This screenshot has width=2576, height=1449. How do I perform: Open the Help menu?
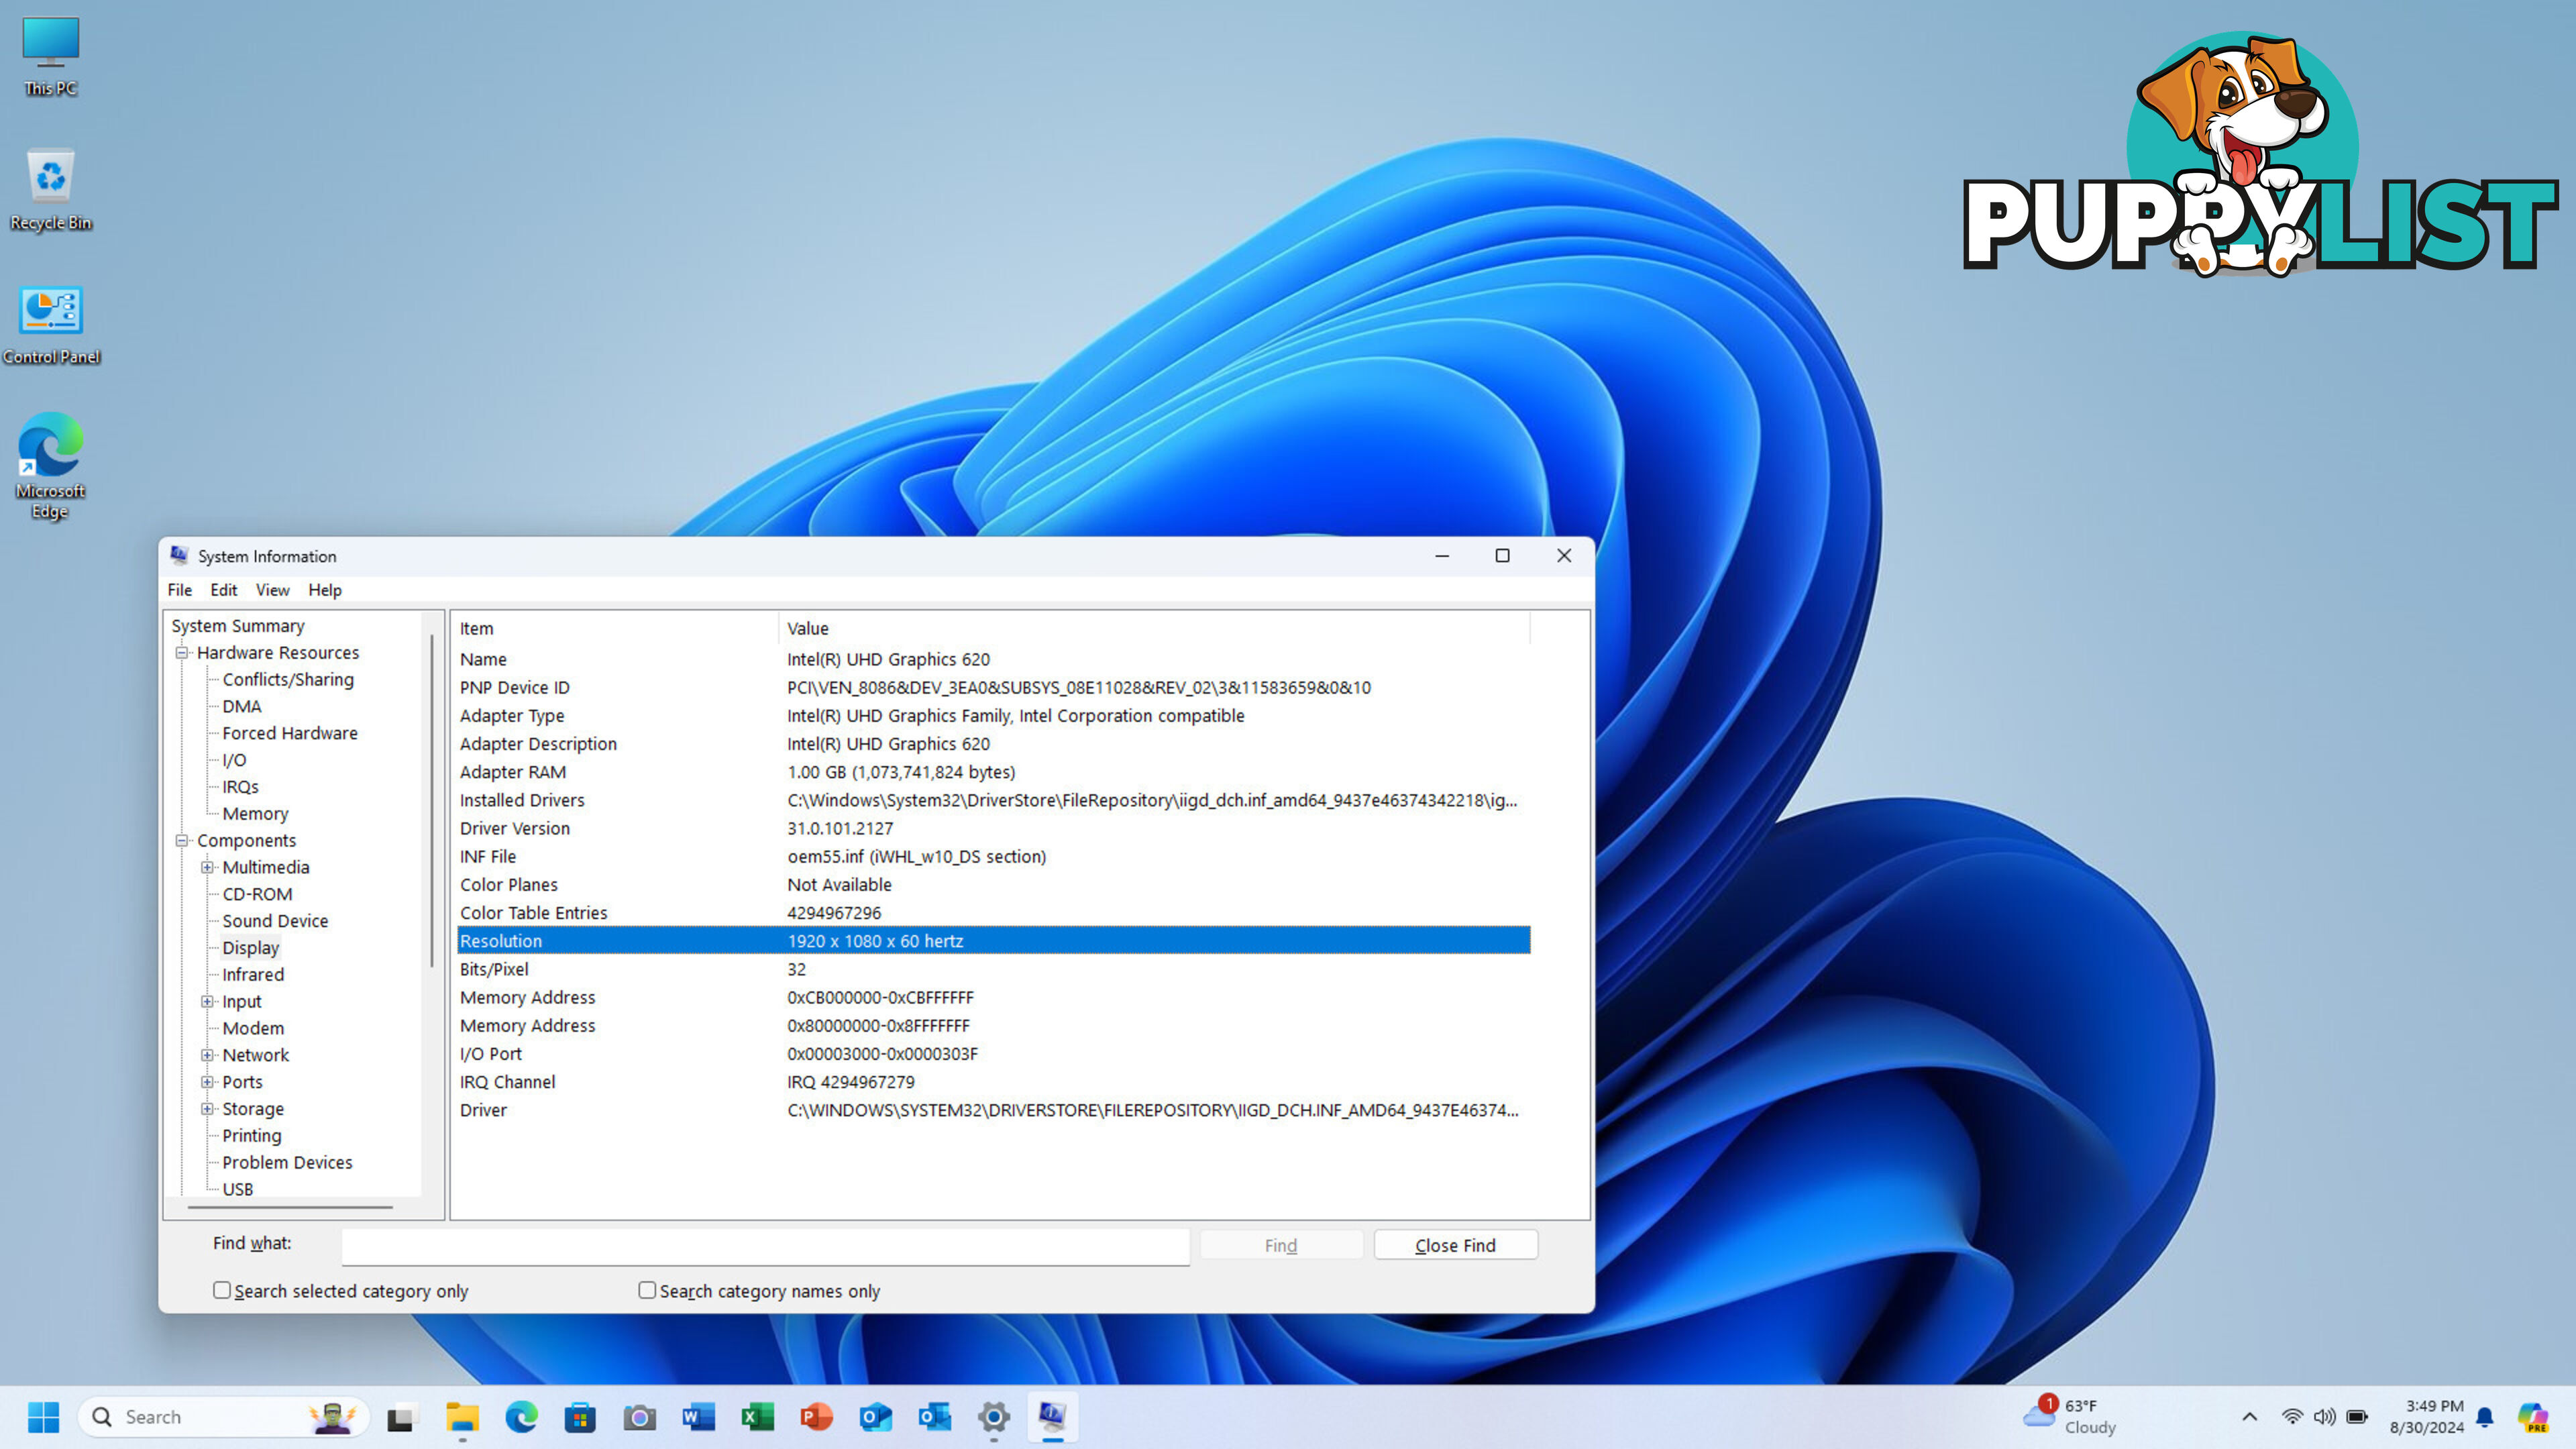point(325,590)
